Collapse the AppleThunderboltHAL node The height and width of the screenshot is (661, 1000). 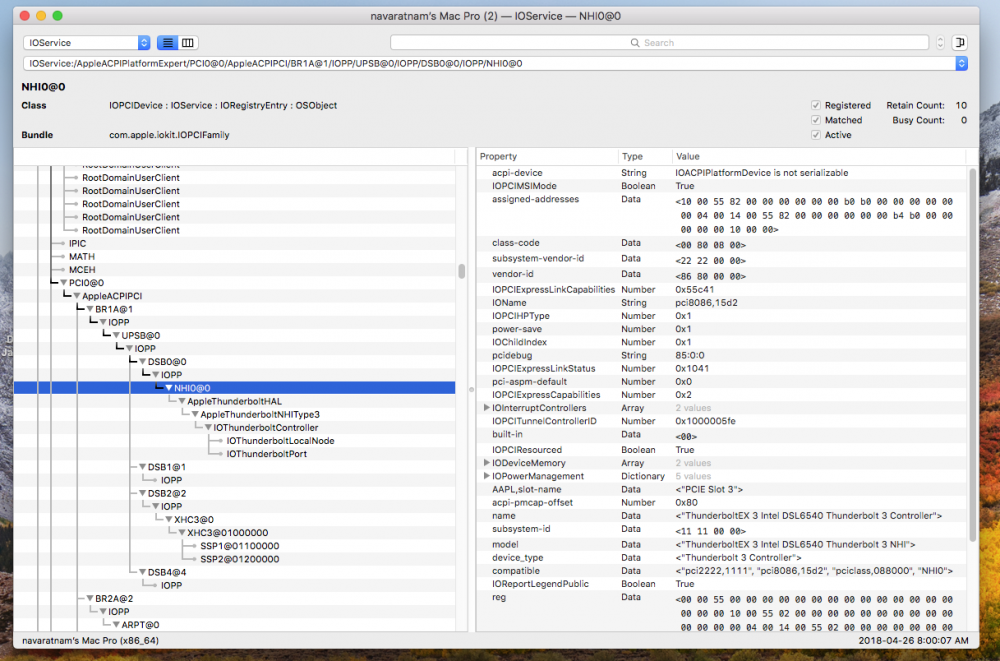[x=182, y=401]
